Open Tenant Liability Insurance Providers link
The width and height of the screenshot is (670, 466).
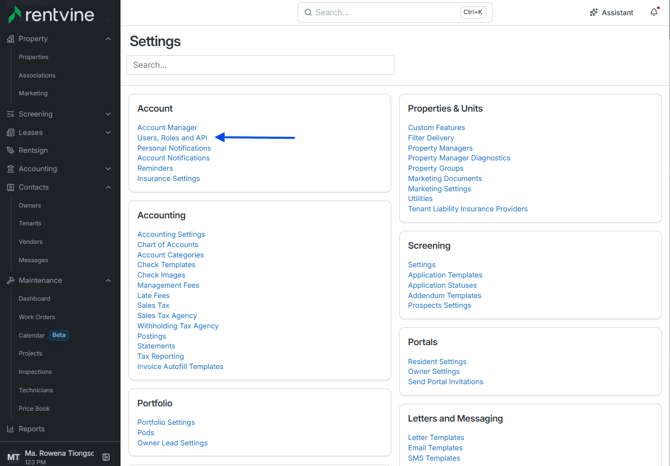pyautogui.click(x=467, y=208)
